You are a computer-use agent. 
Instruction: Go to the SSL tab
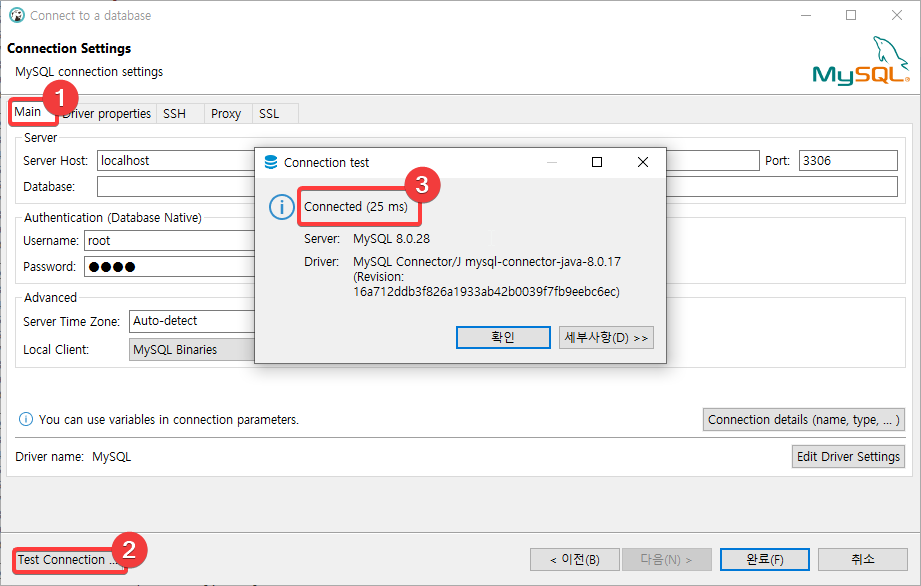click(x=269, y=114)
